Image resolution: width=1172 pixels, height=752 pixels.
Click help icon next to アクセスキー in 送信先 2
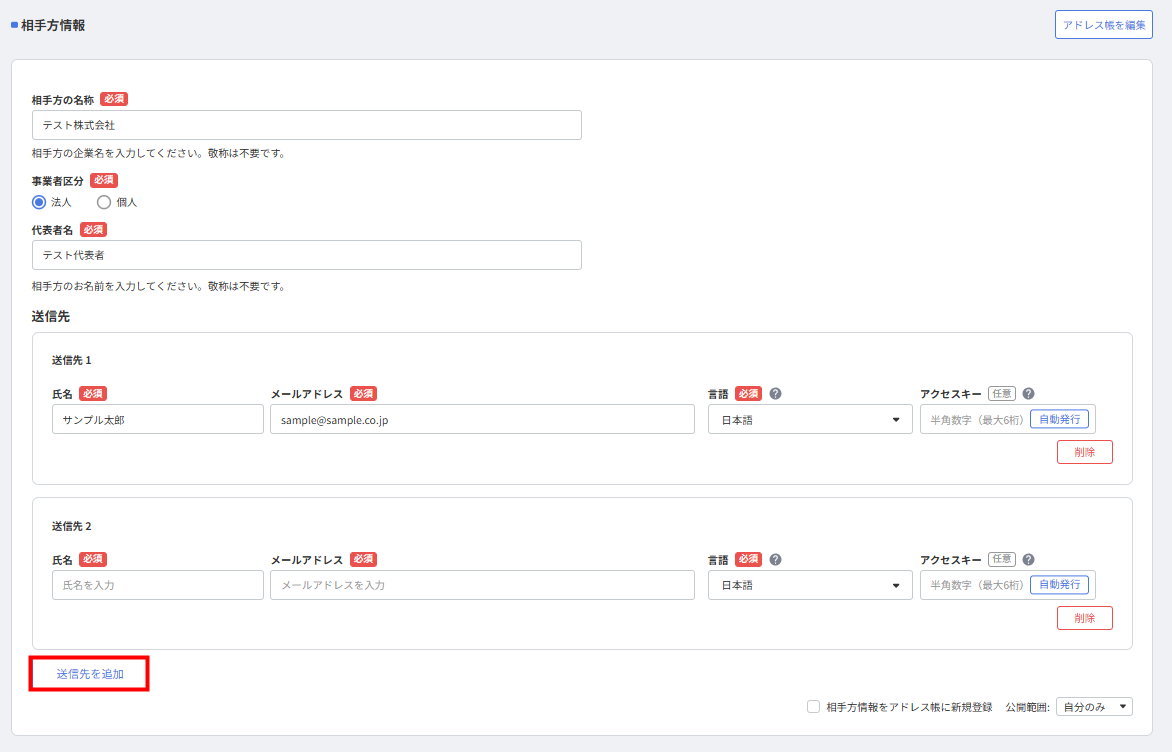(1028, 560)
